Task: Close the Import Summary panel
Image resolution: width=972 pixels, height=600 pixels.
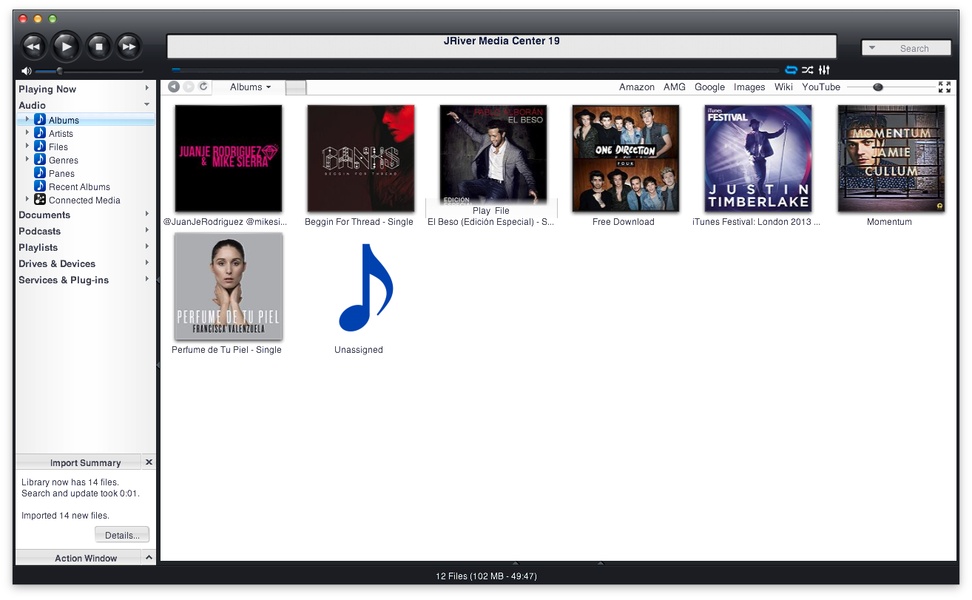Action: (x=149, y=462)
